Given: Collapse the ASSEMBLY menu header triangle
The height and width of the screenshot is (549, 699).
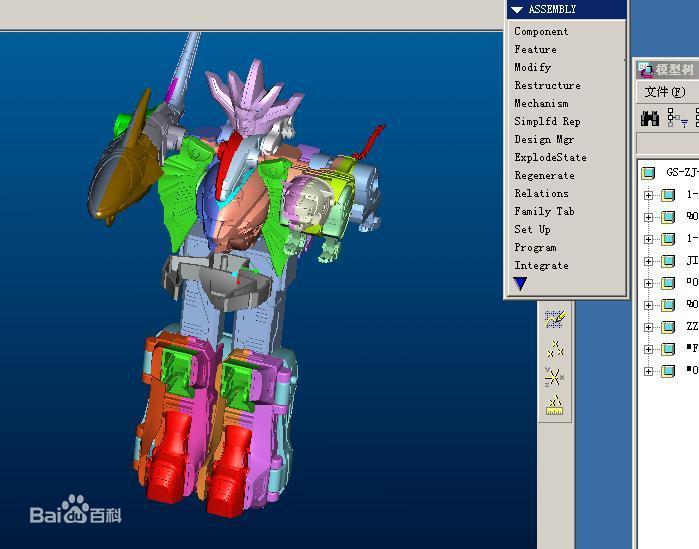Looking at the screenshot, I should tap(517, 9).
